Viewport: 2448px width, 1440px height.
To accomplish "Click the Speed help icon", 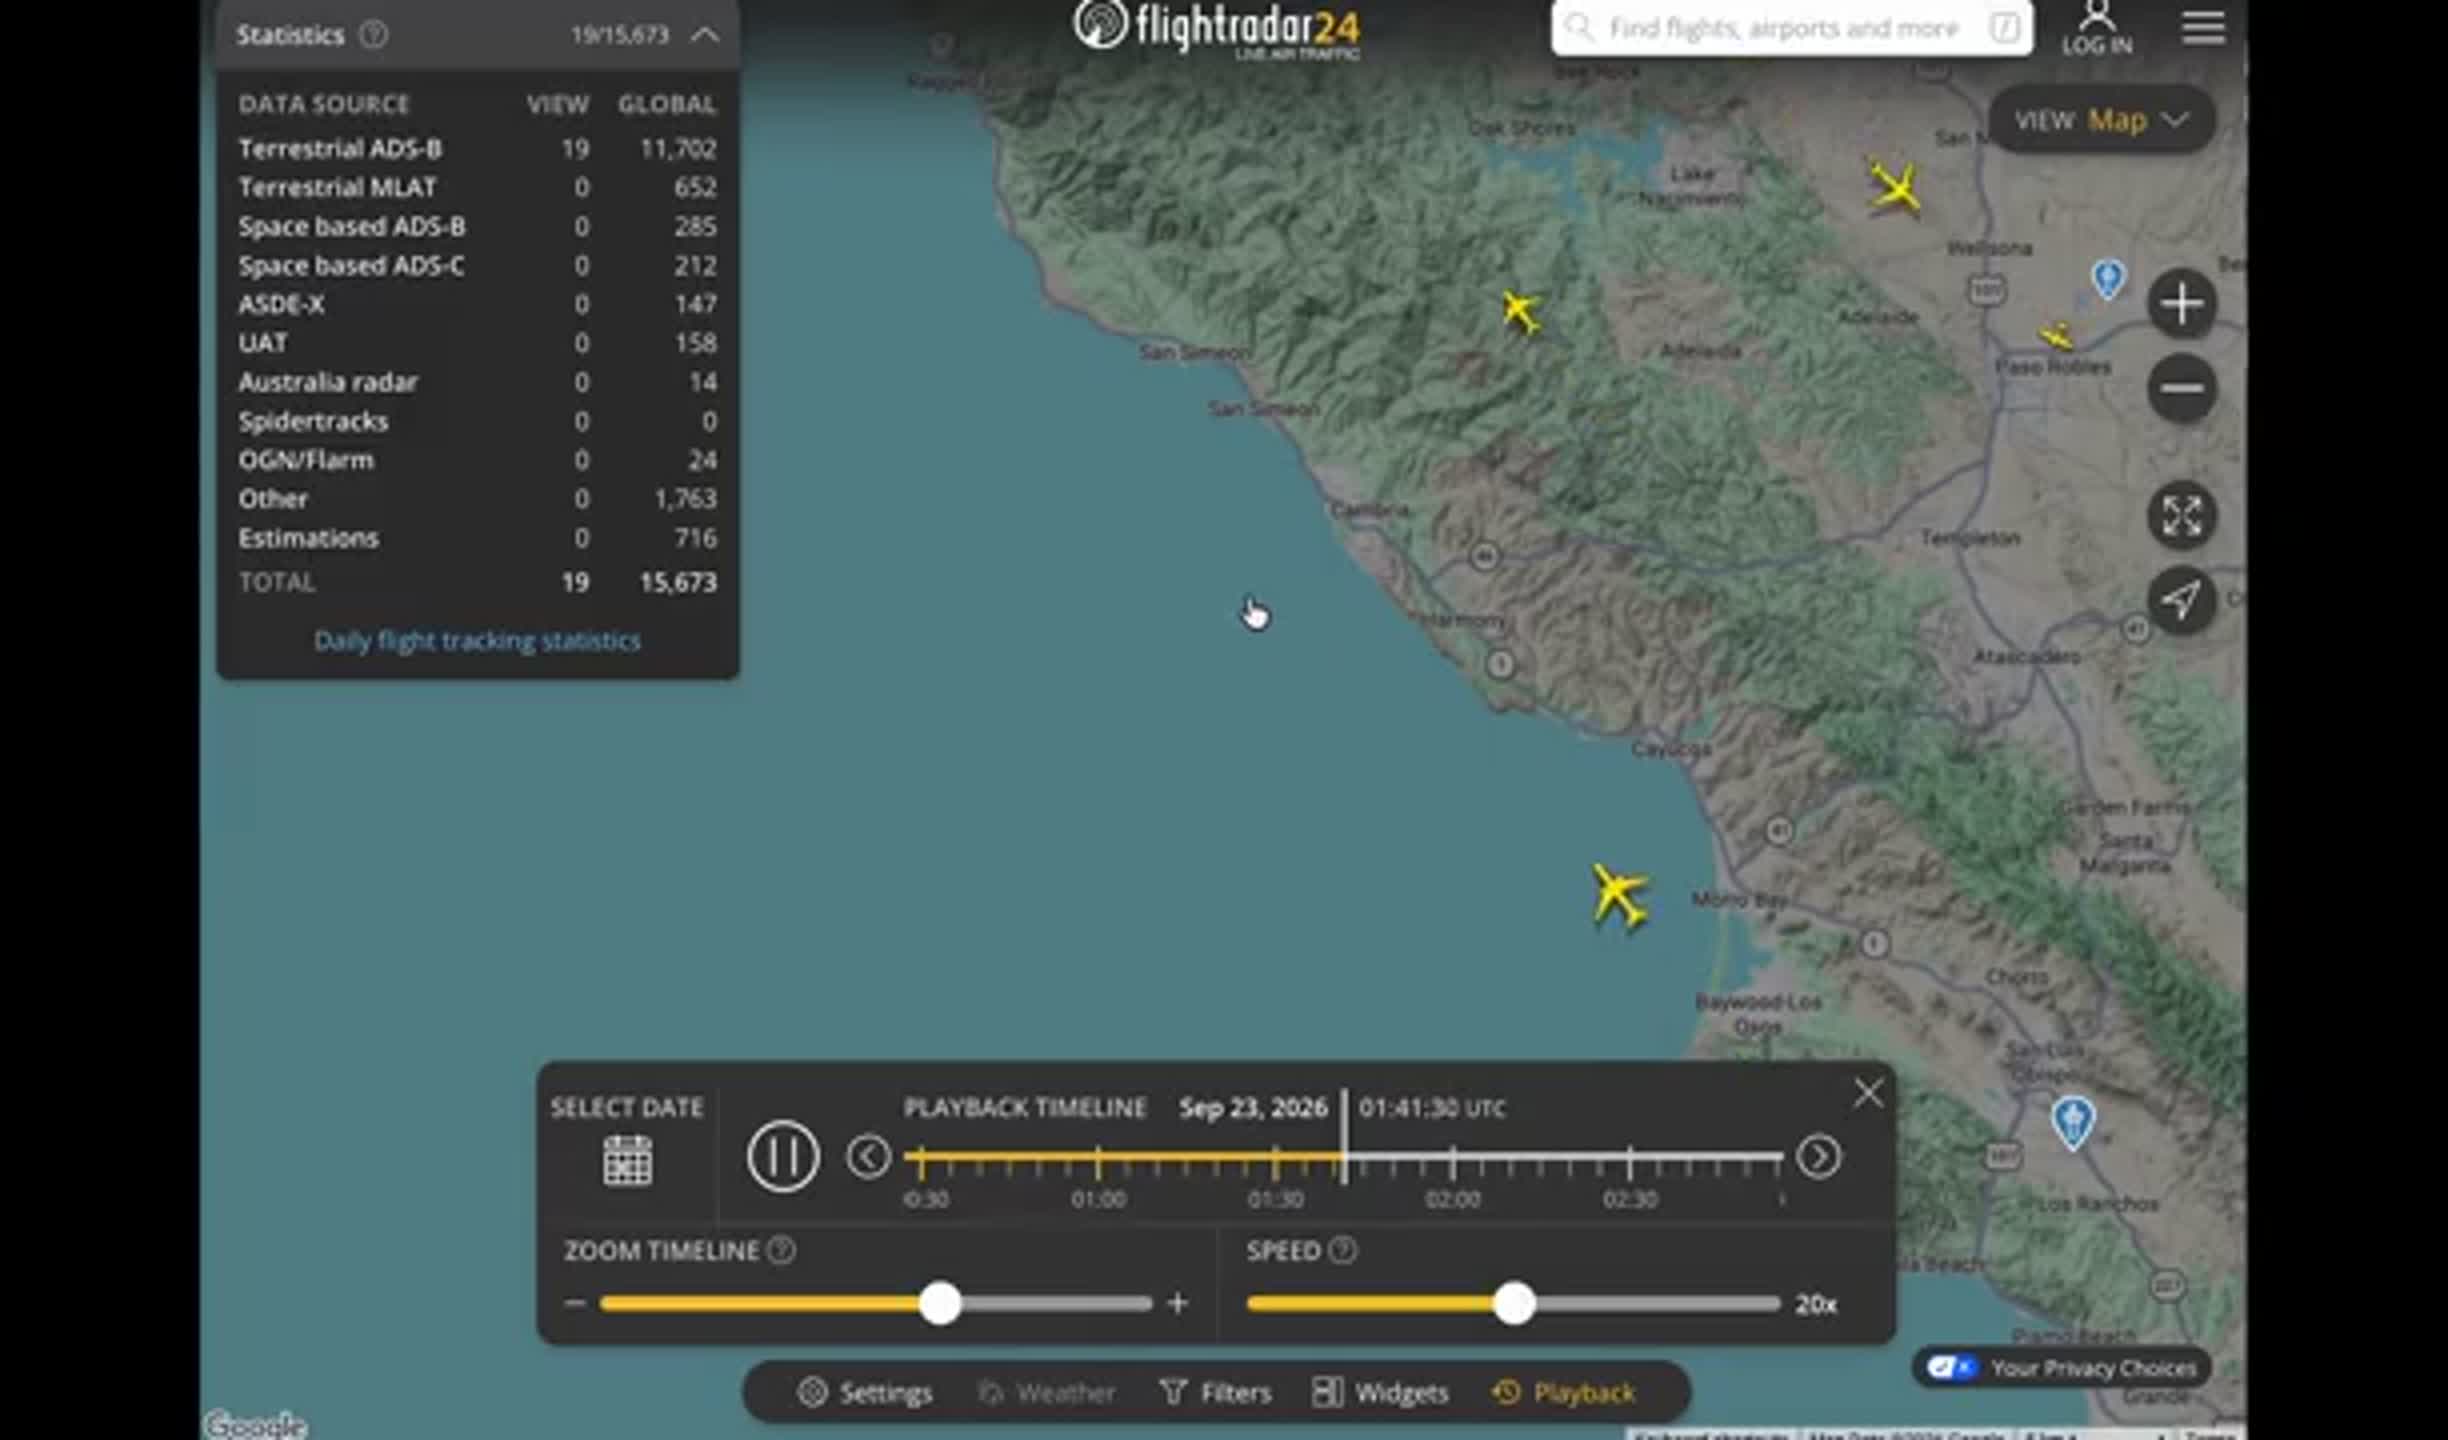I will pos(1343,1250).
